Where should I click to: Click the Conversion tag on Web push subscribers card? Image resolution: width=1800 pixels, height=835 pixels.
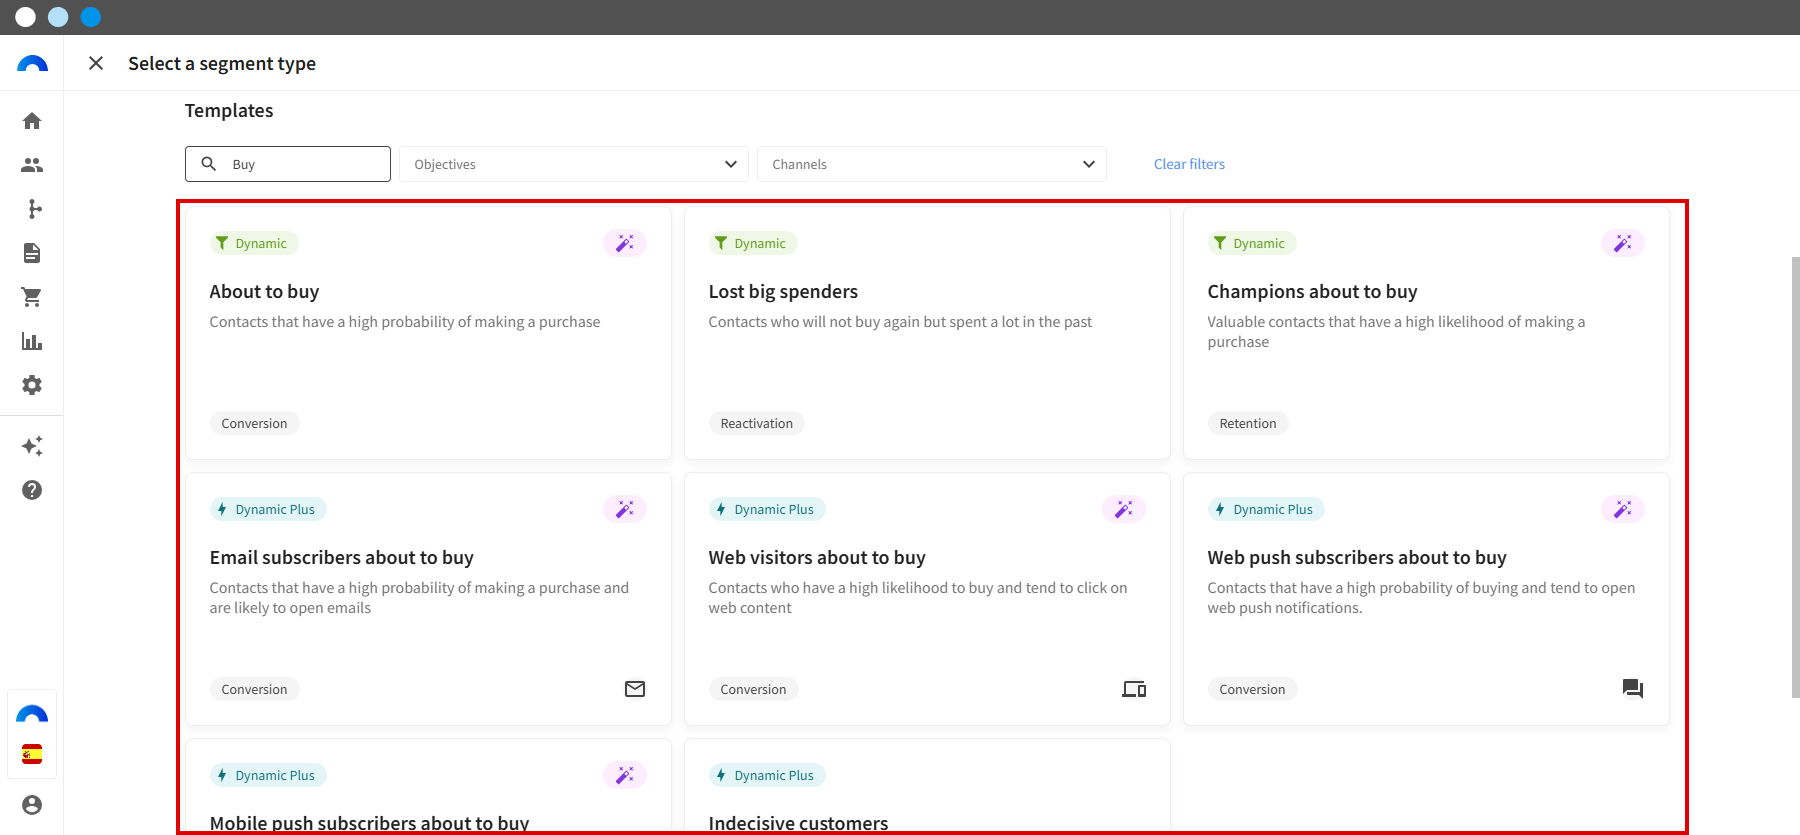click(x=1252, y=689)
